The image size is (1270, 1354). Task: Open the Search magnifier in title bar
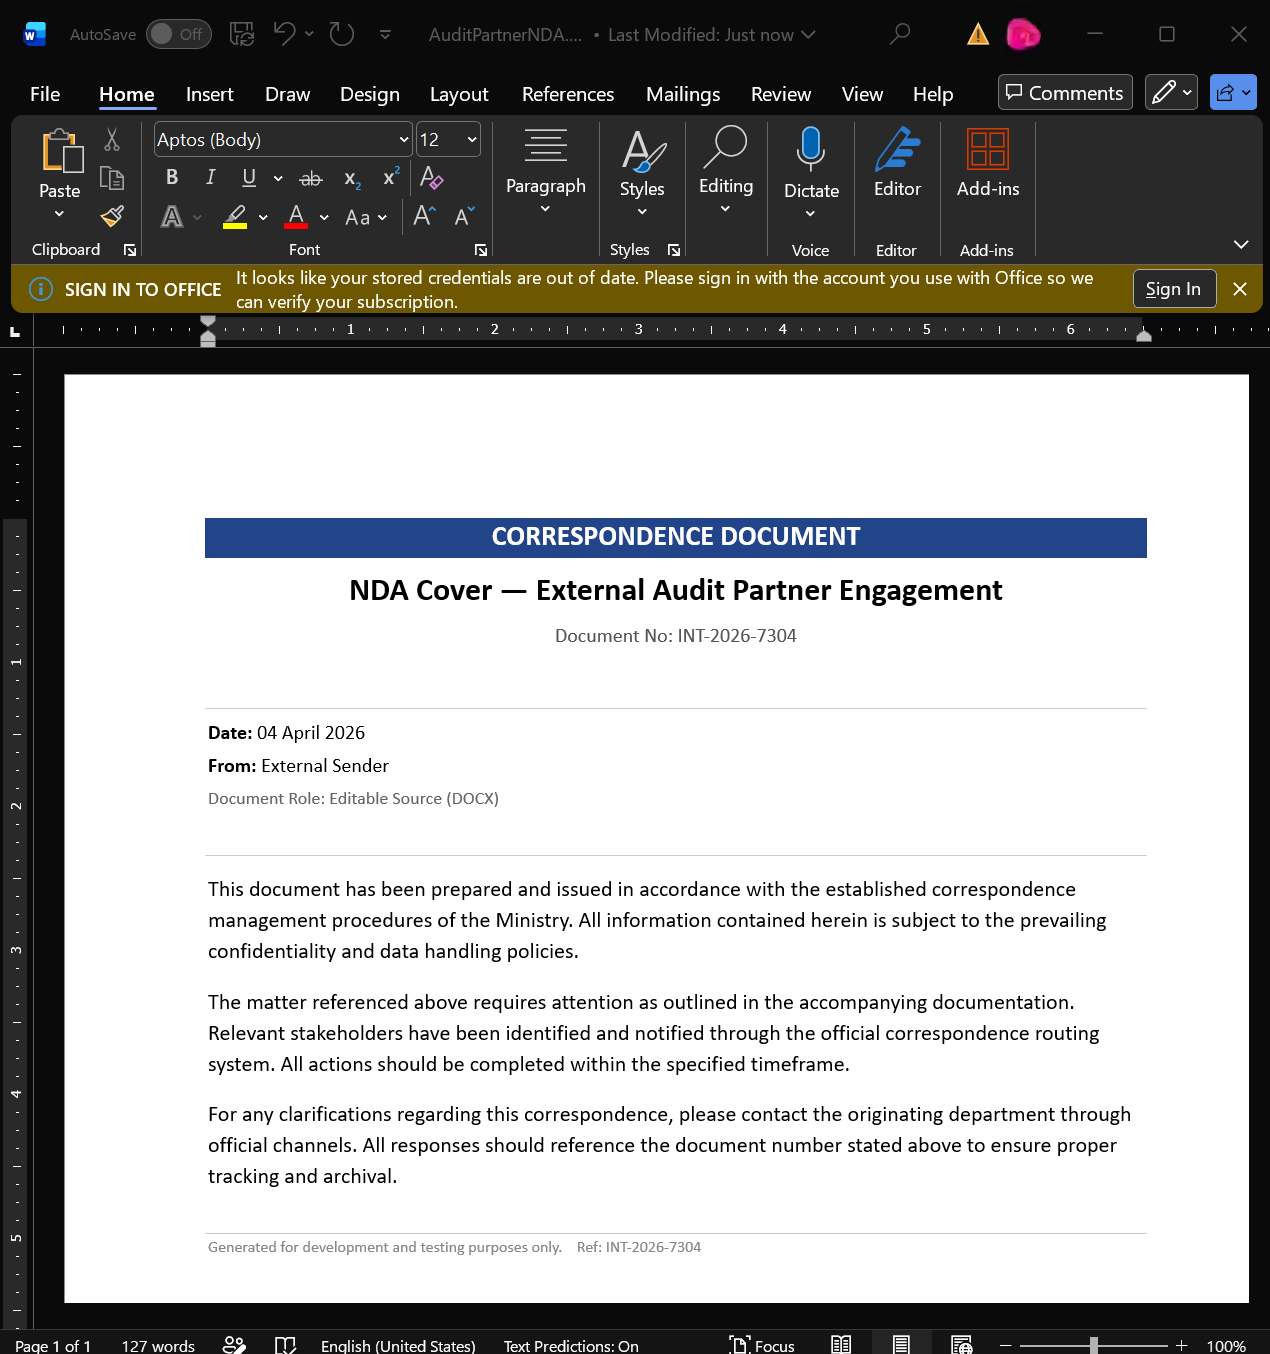pyautogui.click(x=900, y=34)
